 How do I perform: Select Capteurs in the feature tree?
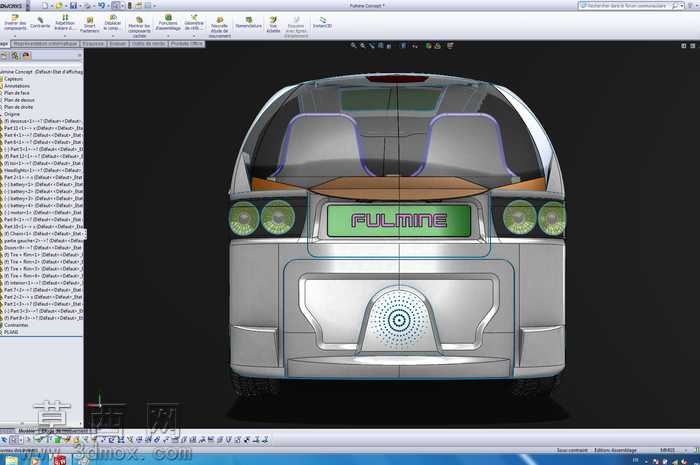pos(13,79)
